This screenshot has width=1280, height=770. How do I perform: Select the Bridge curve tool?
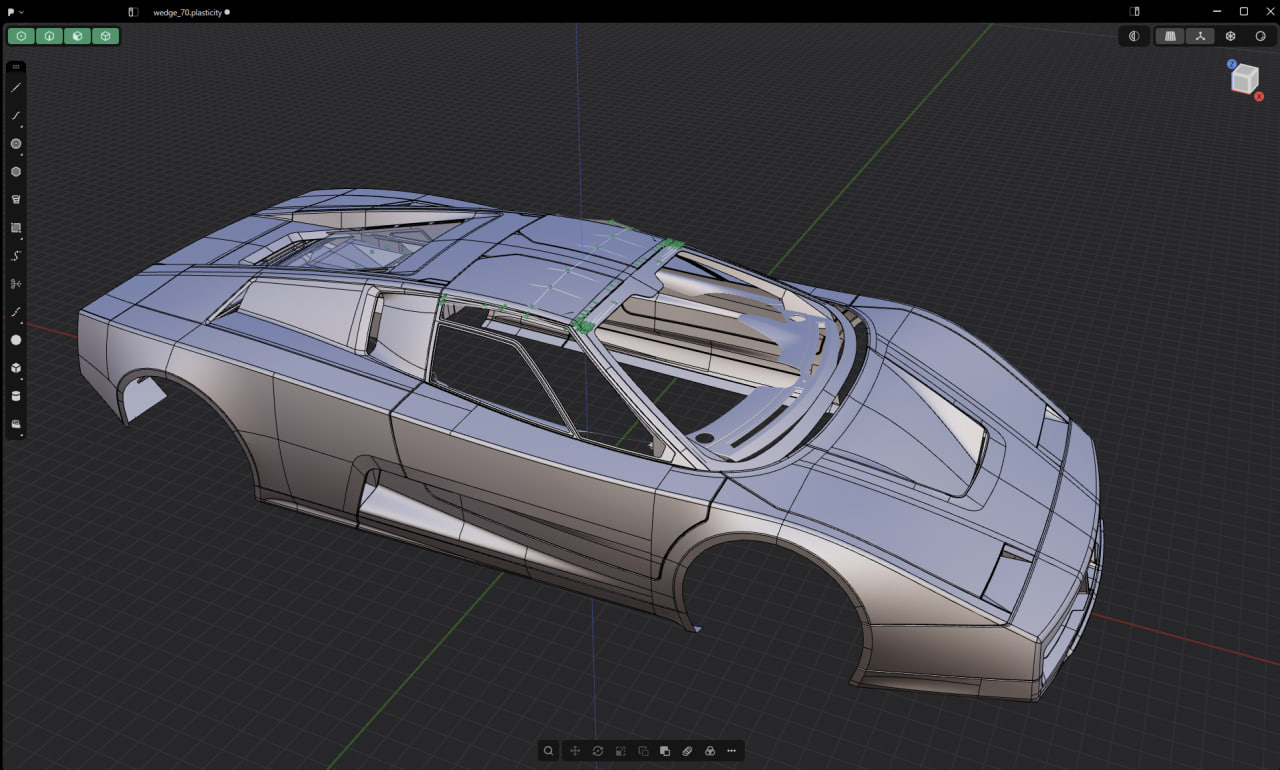(16, 312)
